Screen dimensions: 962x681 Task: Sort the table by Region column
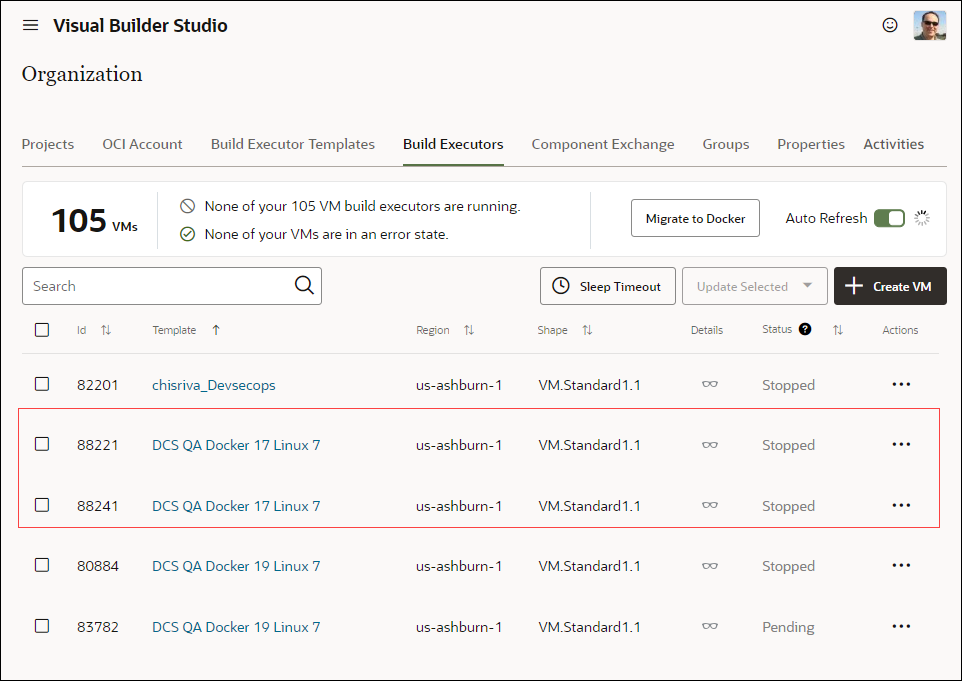(x=468, y=330)
